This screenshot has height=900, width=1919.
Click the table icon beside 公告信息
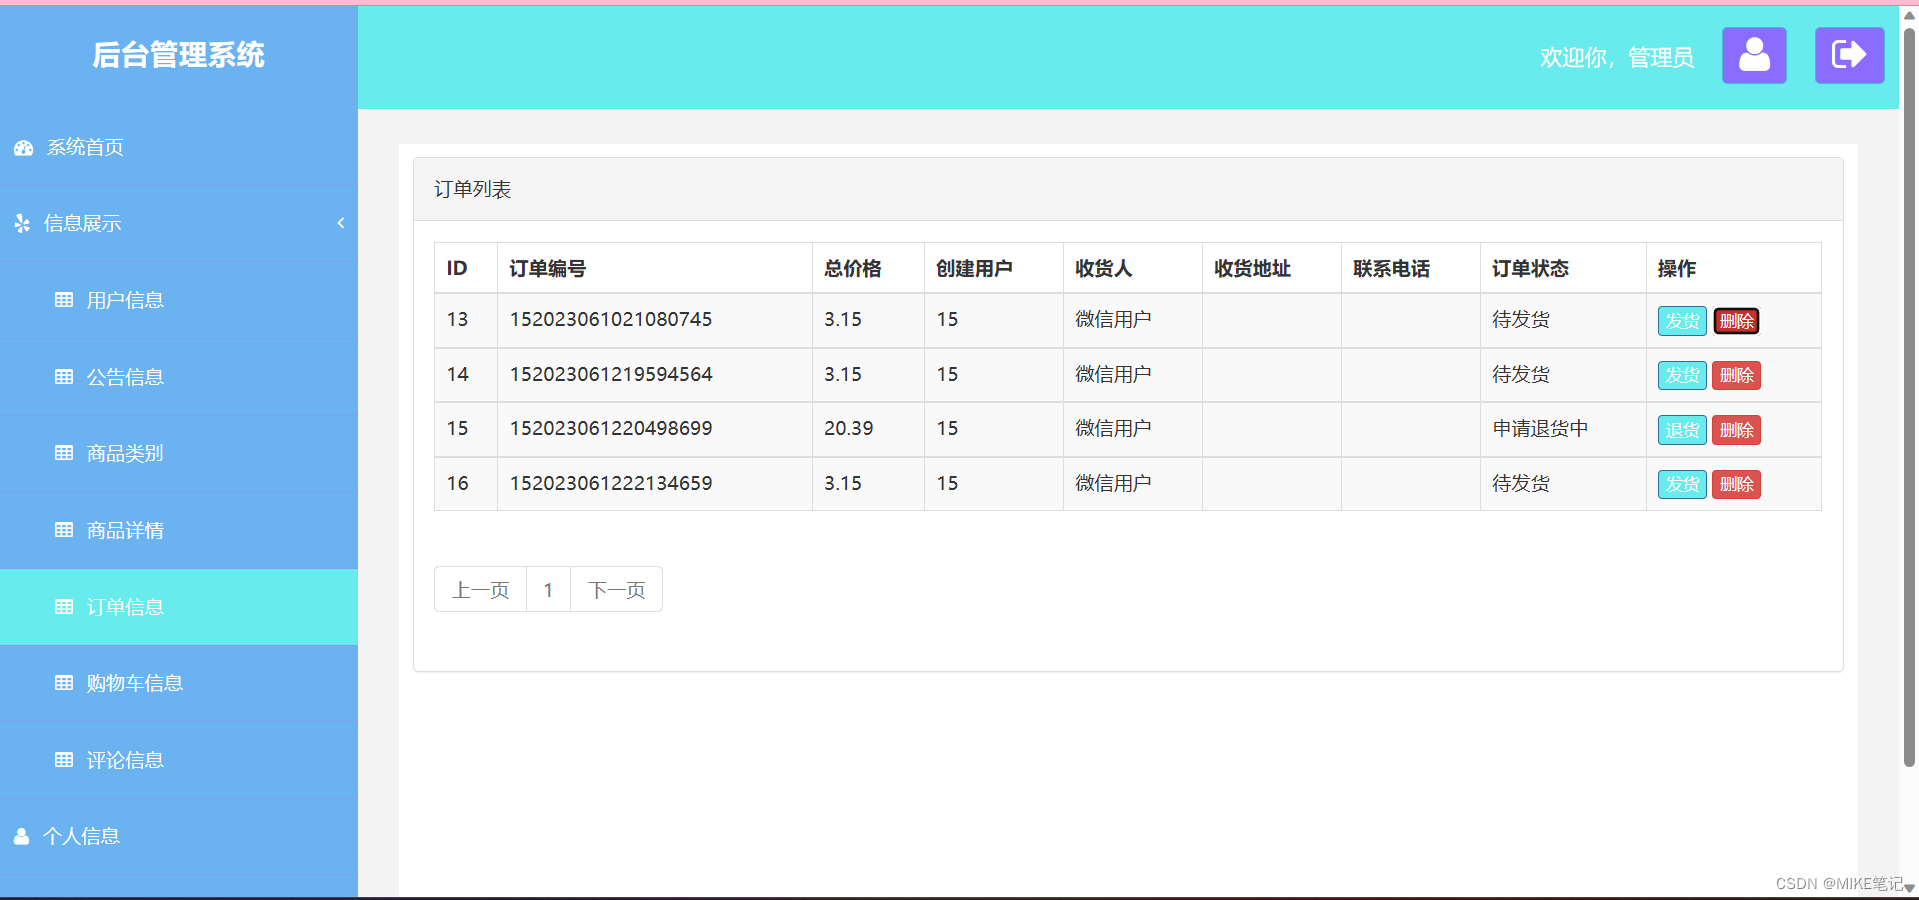64,377
